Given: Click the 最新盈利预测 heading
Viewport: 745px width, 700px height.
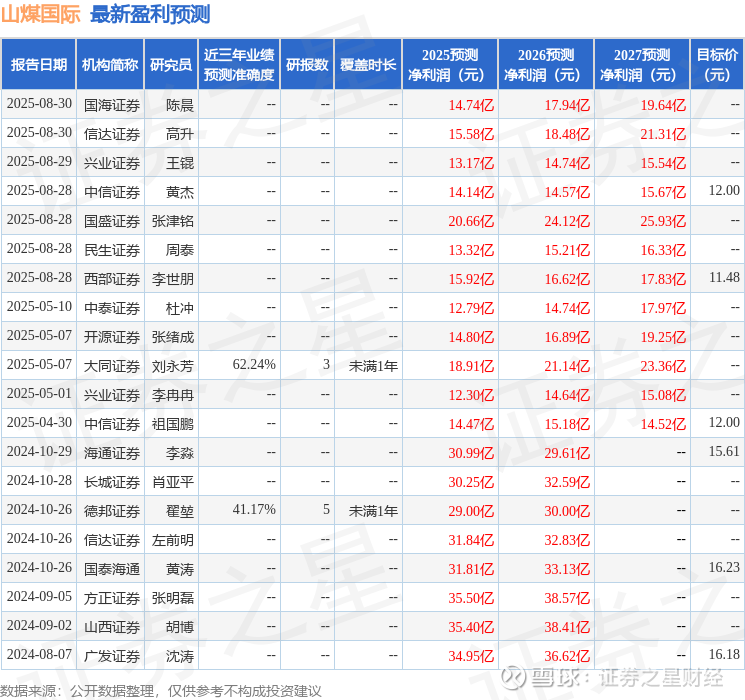Looking at the screenshot, I should coord(150,15).
